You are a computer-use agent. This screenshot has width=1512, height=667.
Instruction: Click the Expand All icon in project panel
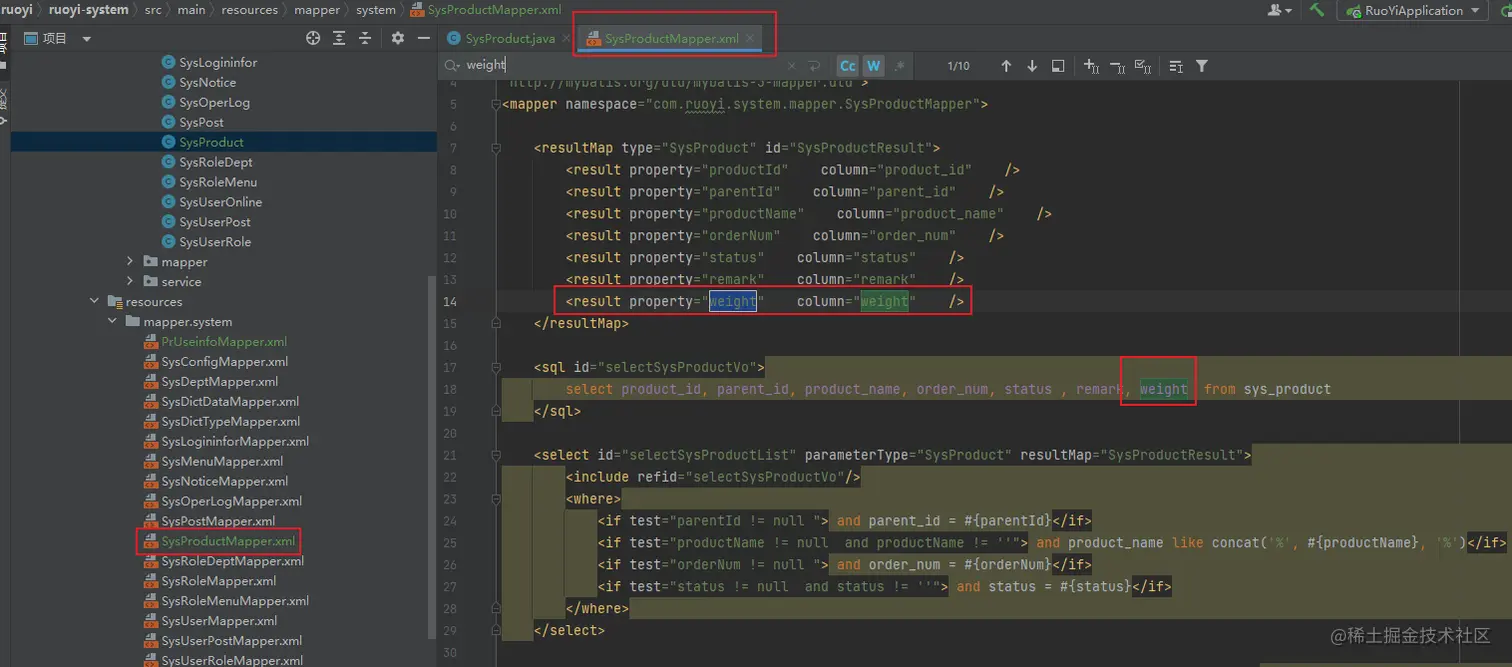tap(339, 38)
